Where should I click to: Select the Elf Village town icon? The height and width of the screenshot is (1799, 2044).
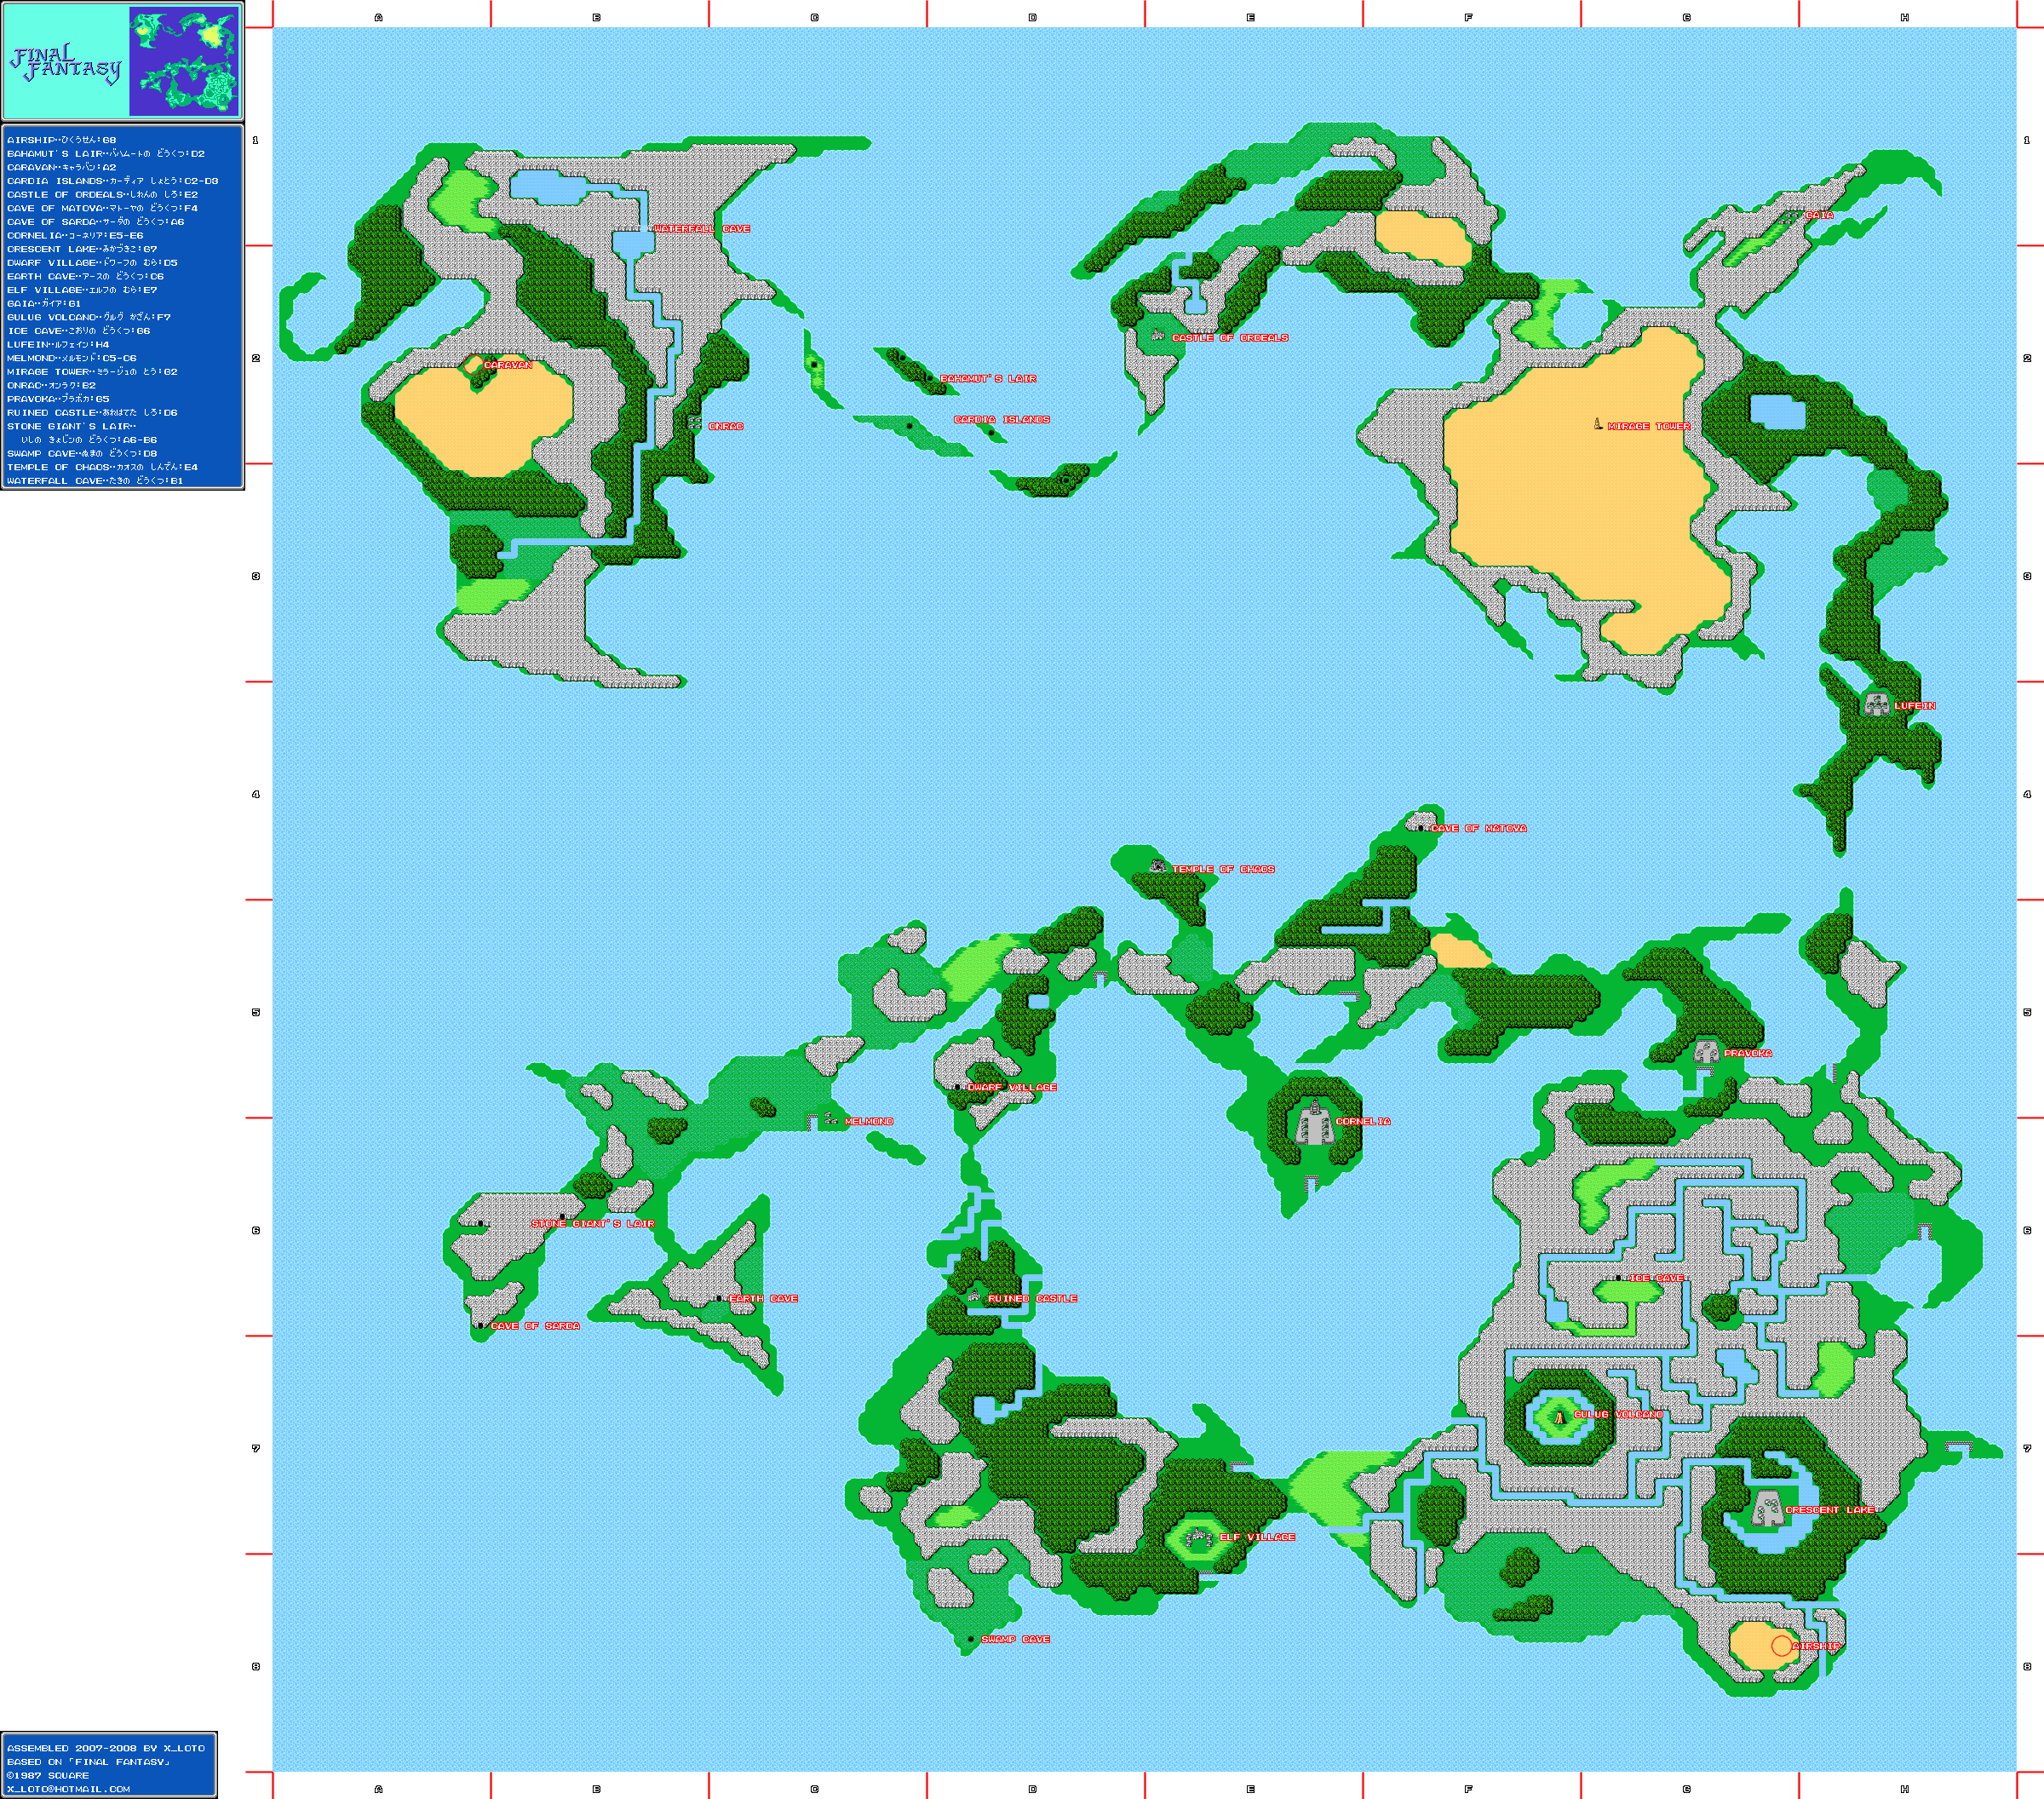(1199, 1538)
